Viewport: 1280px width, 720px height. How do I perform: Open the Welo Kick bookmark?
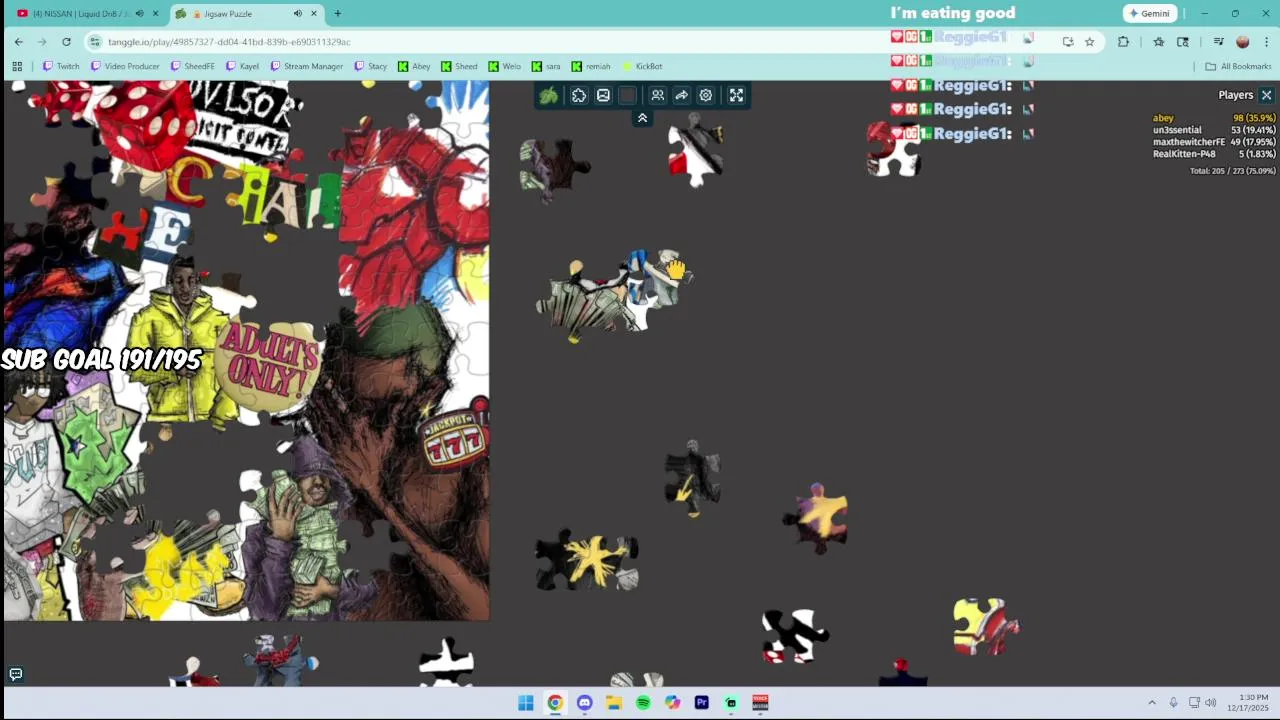click(x=504, y=66)
